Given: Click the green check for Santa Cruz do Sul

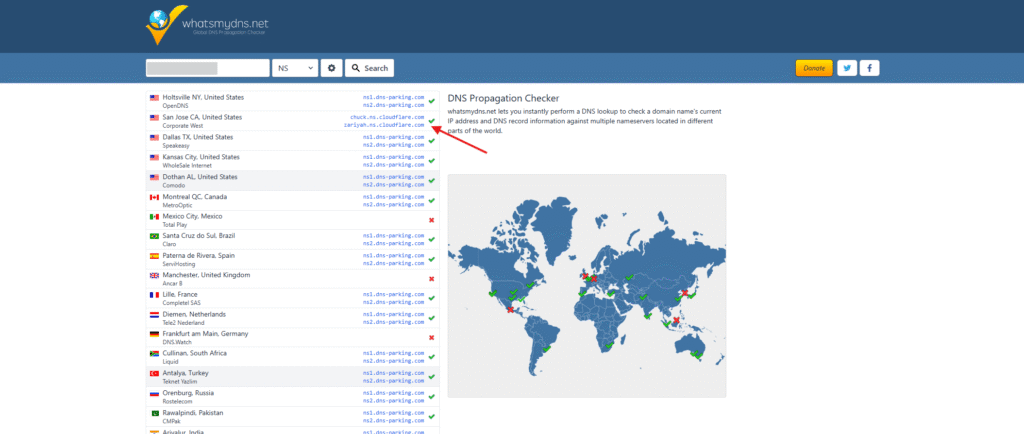Looking at the screenshot, I should (x=431, y=240).
